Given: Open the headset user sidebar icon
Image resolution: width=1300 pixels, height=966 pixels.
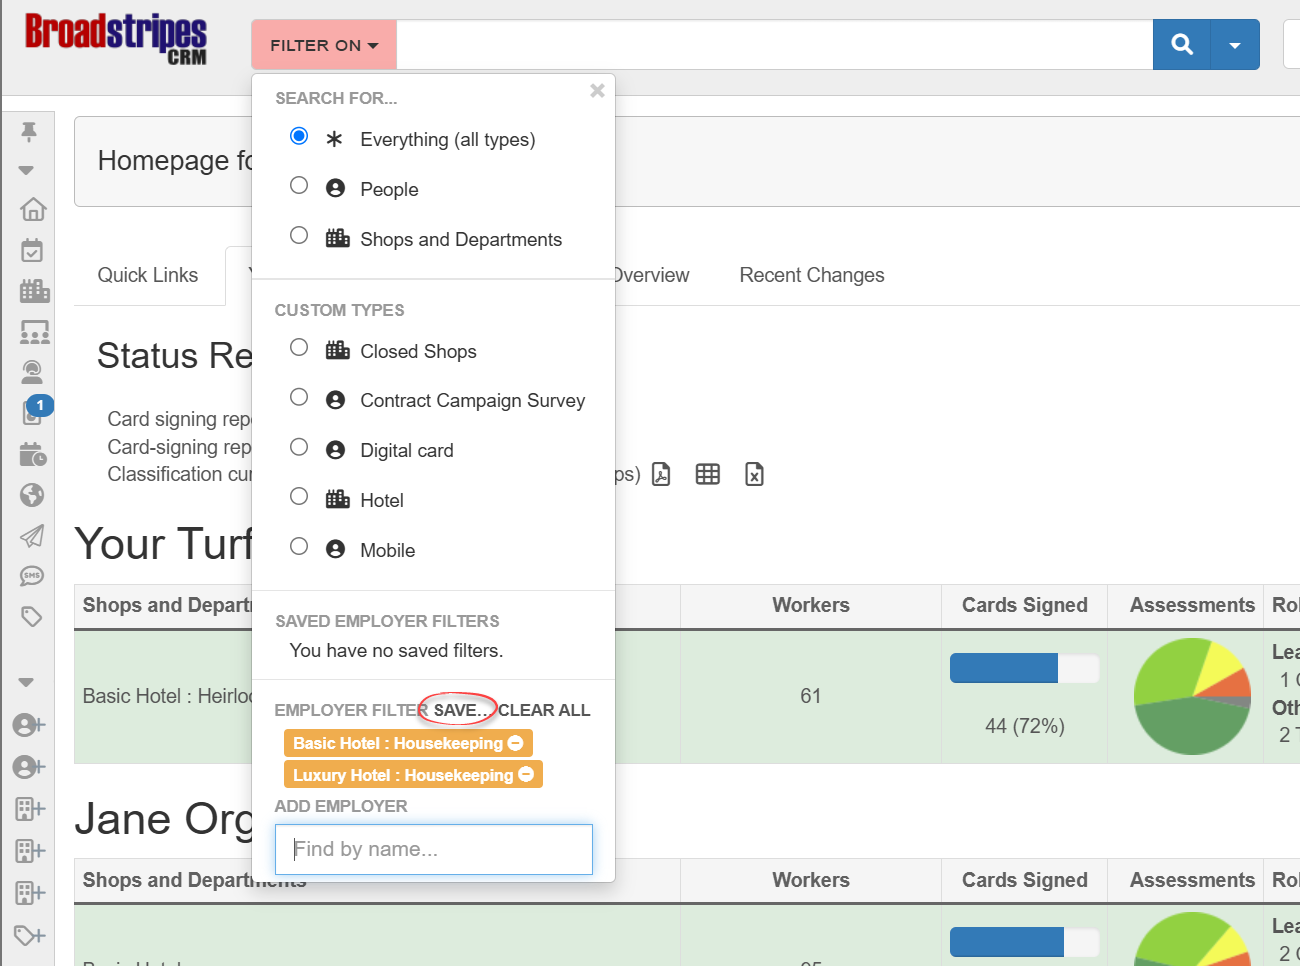Looking at the screenshot, I should tap(32, 373).
